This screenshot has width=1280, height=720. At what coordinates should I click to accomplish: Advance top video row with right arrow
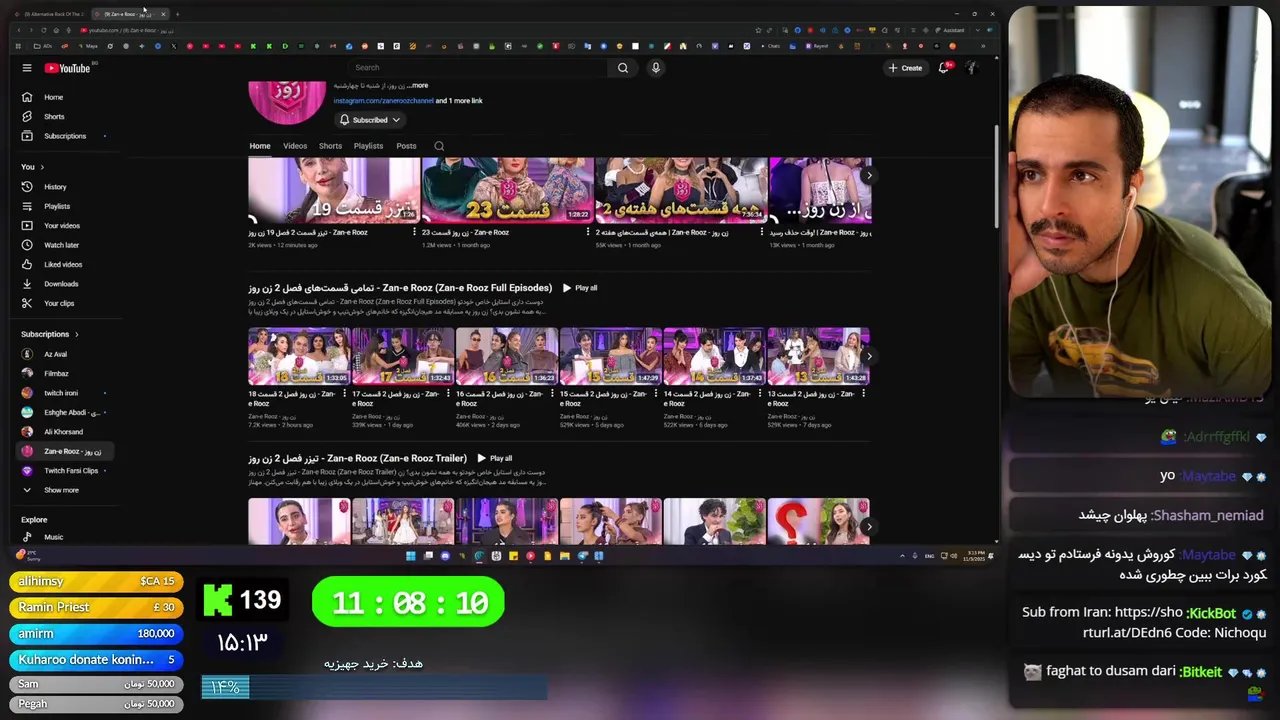coord(868,175)
